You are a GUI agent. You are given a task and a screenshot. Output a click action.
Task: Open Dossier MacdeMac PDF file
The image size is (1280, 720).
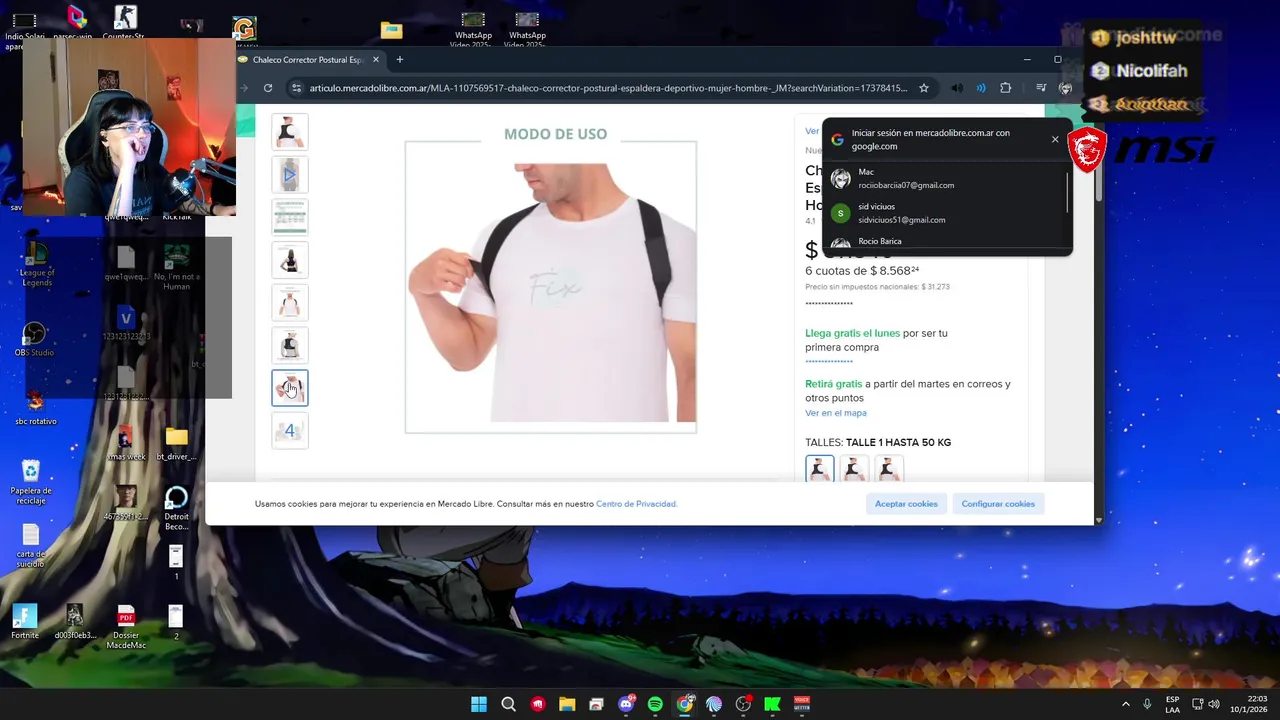126,628
